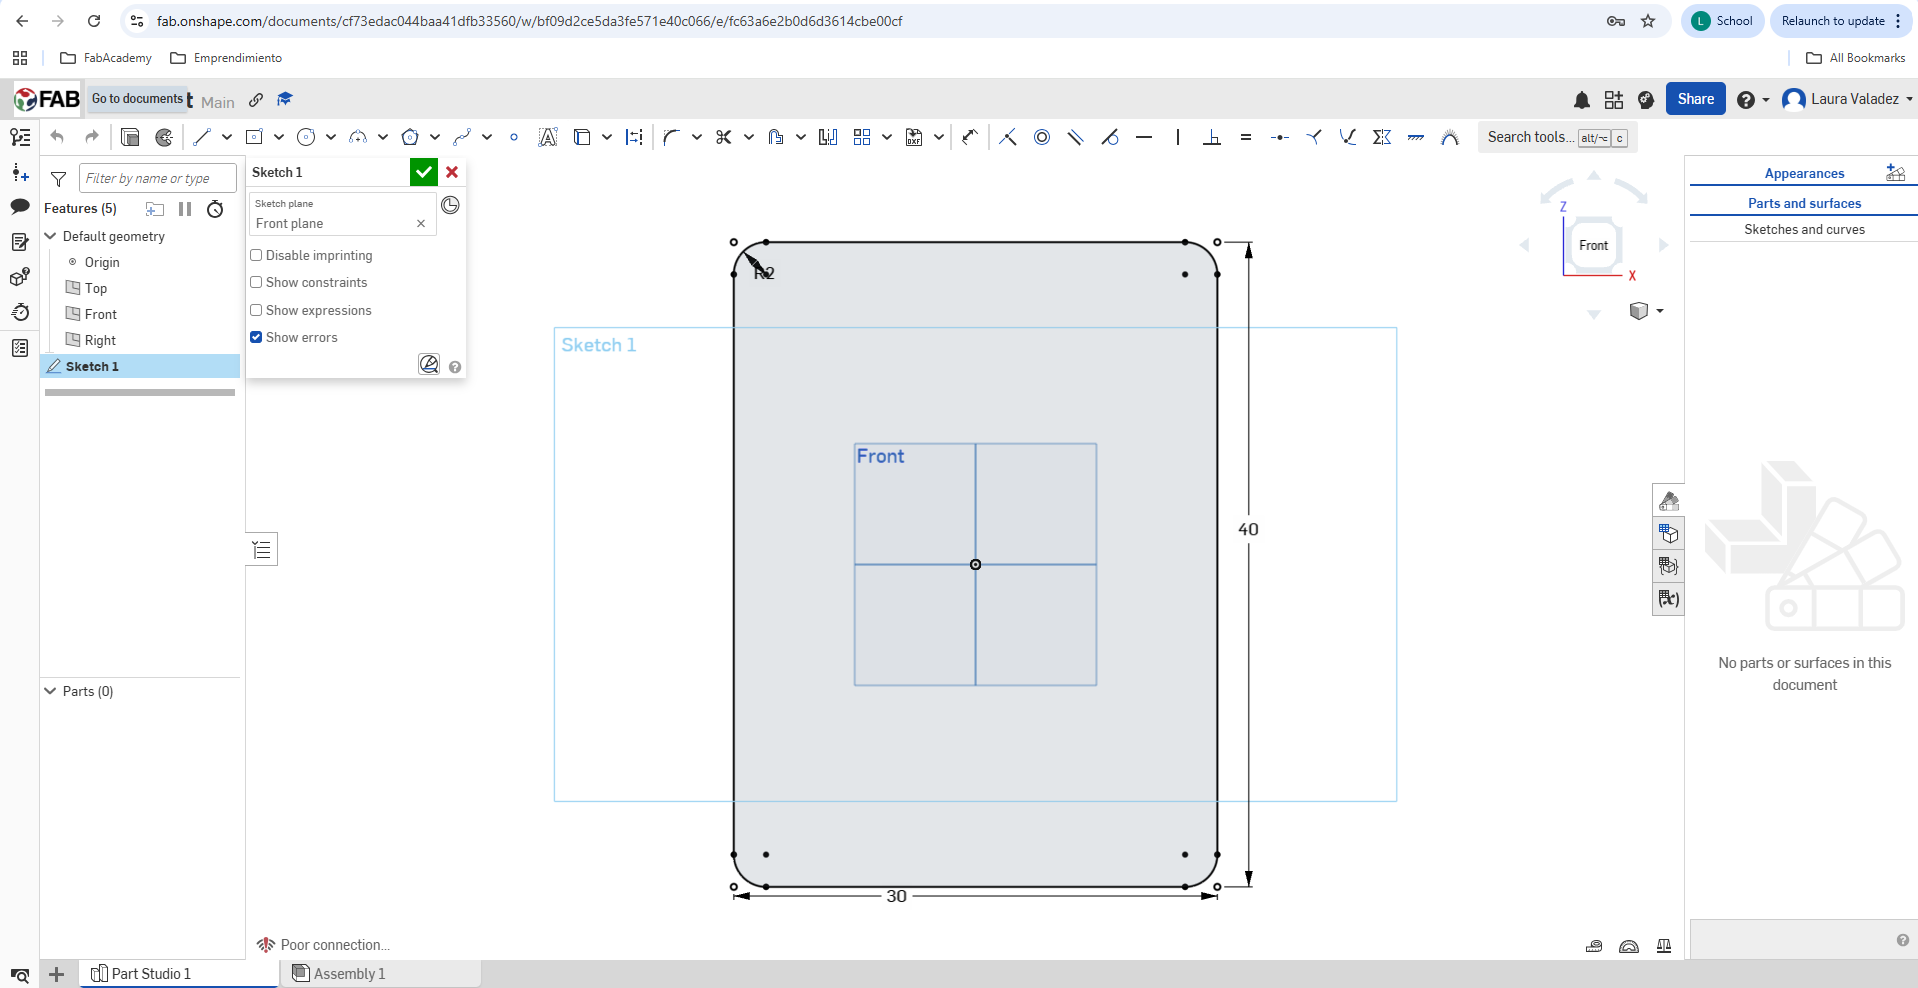This screenshot has width=1918, height=988.
Task: Cancel Sketch 1 with the red X
Action: (x=452, y=172)
